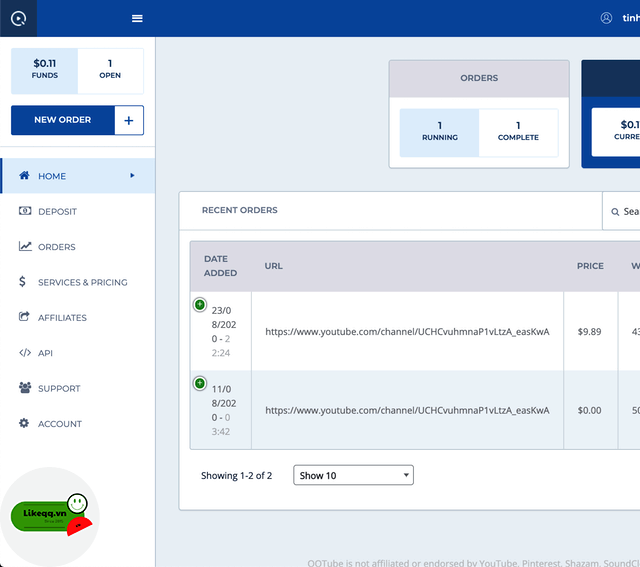Viewport: 640px width, 567px height.
Task: Open the Show 10 dropdown
Action: pos(353,475)
